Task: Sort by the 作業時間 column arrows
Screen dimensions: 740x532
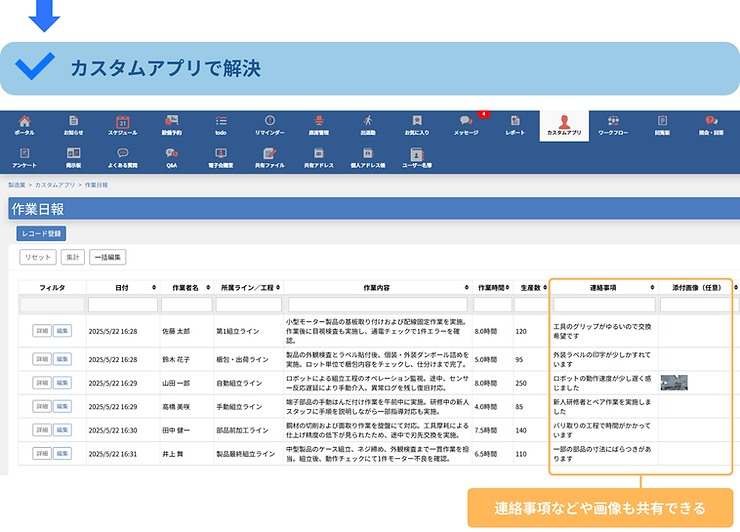Action: pos(505,287)
